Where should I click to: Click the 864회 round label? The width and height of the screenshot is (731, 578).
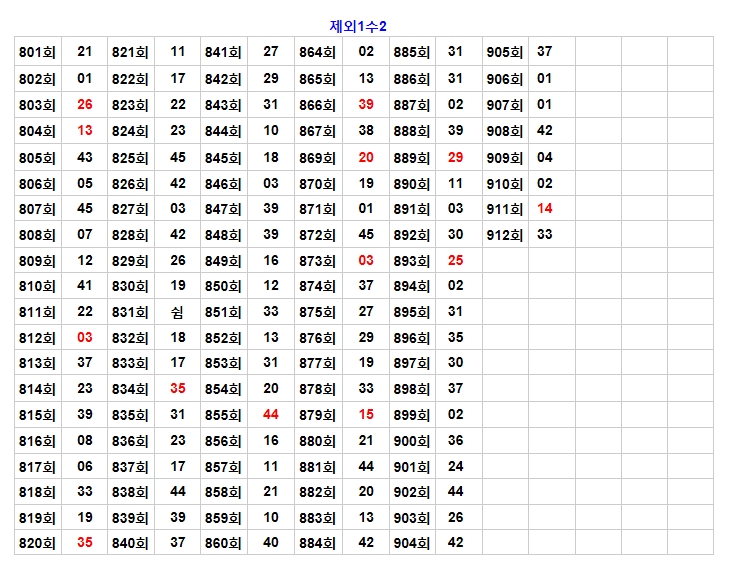click(x=318, y=52)
